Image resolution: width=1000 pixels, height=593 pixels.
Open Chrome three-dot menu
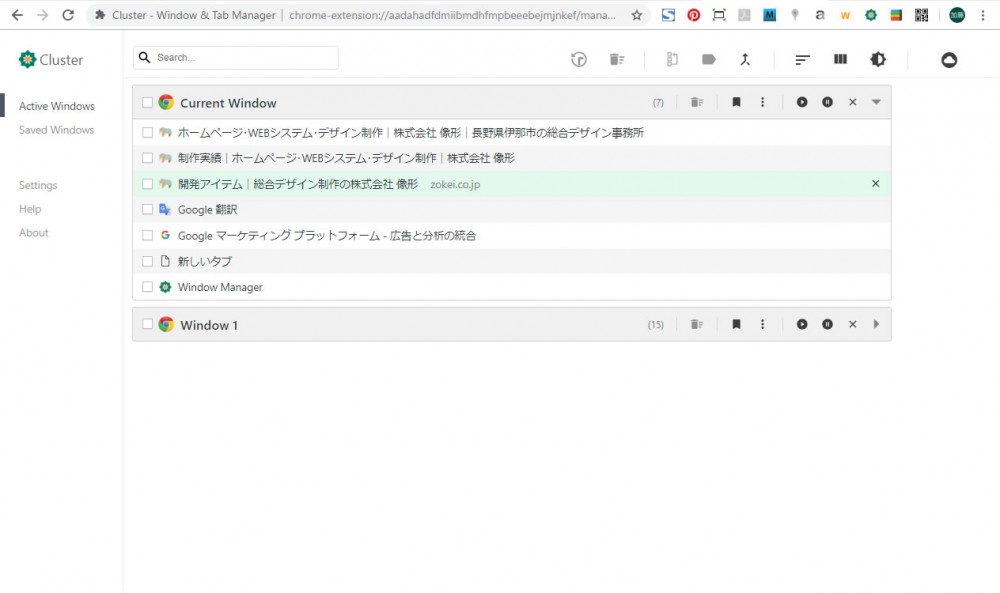[x=983, y=15]
